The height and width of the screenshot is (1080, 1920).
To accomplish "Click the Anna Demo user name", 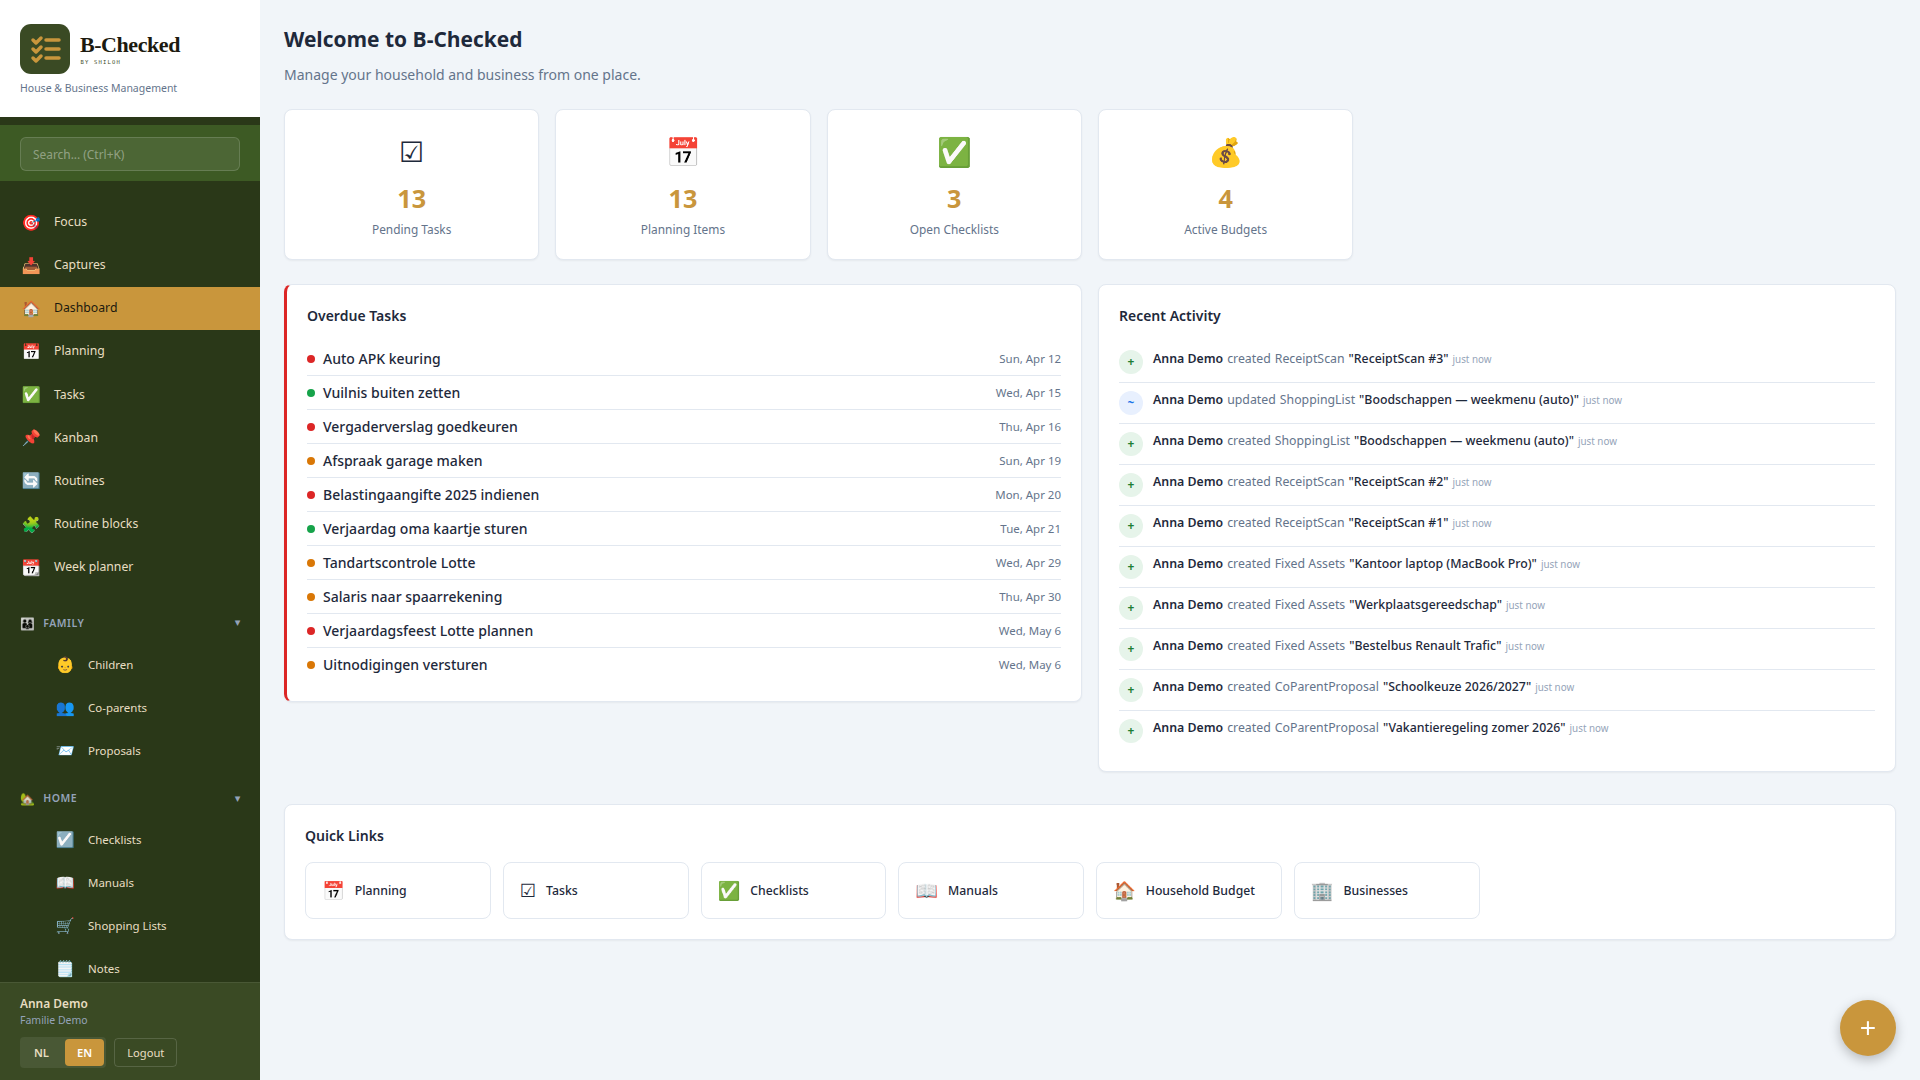I will (x=54, y=1004).
